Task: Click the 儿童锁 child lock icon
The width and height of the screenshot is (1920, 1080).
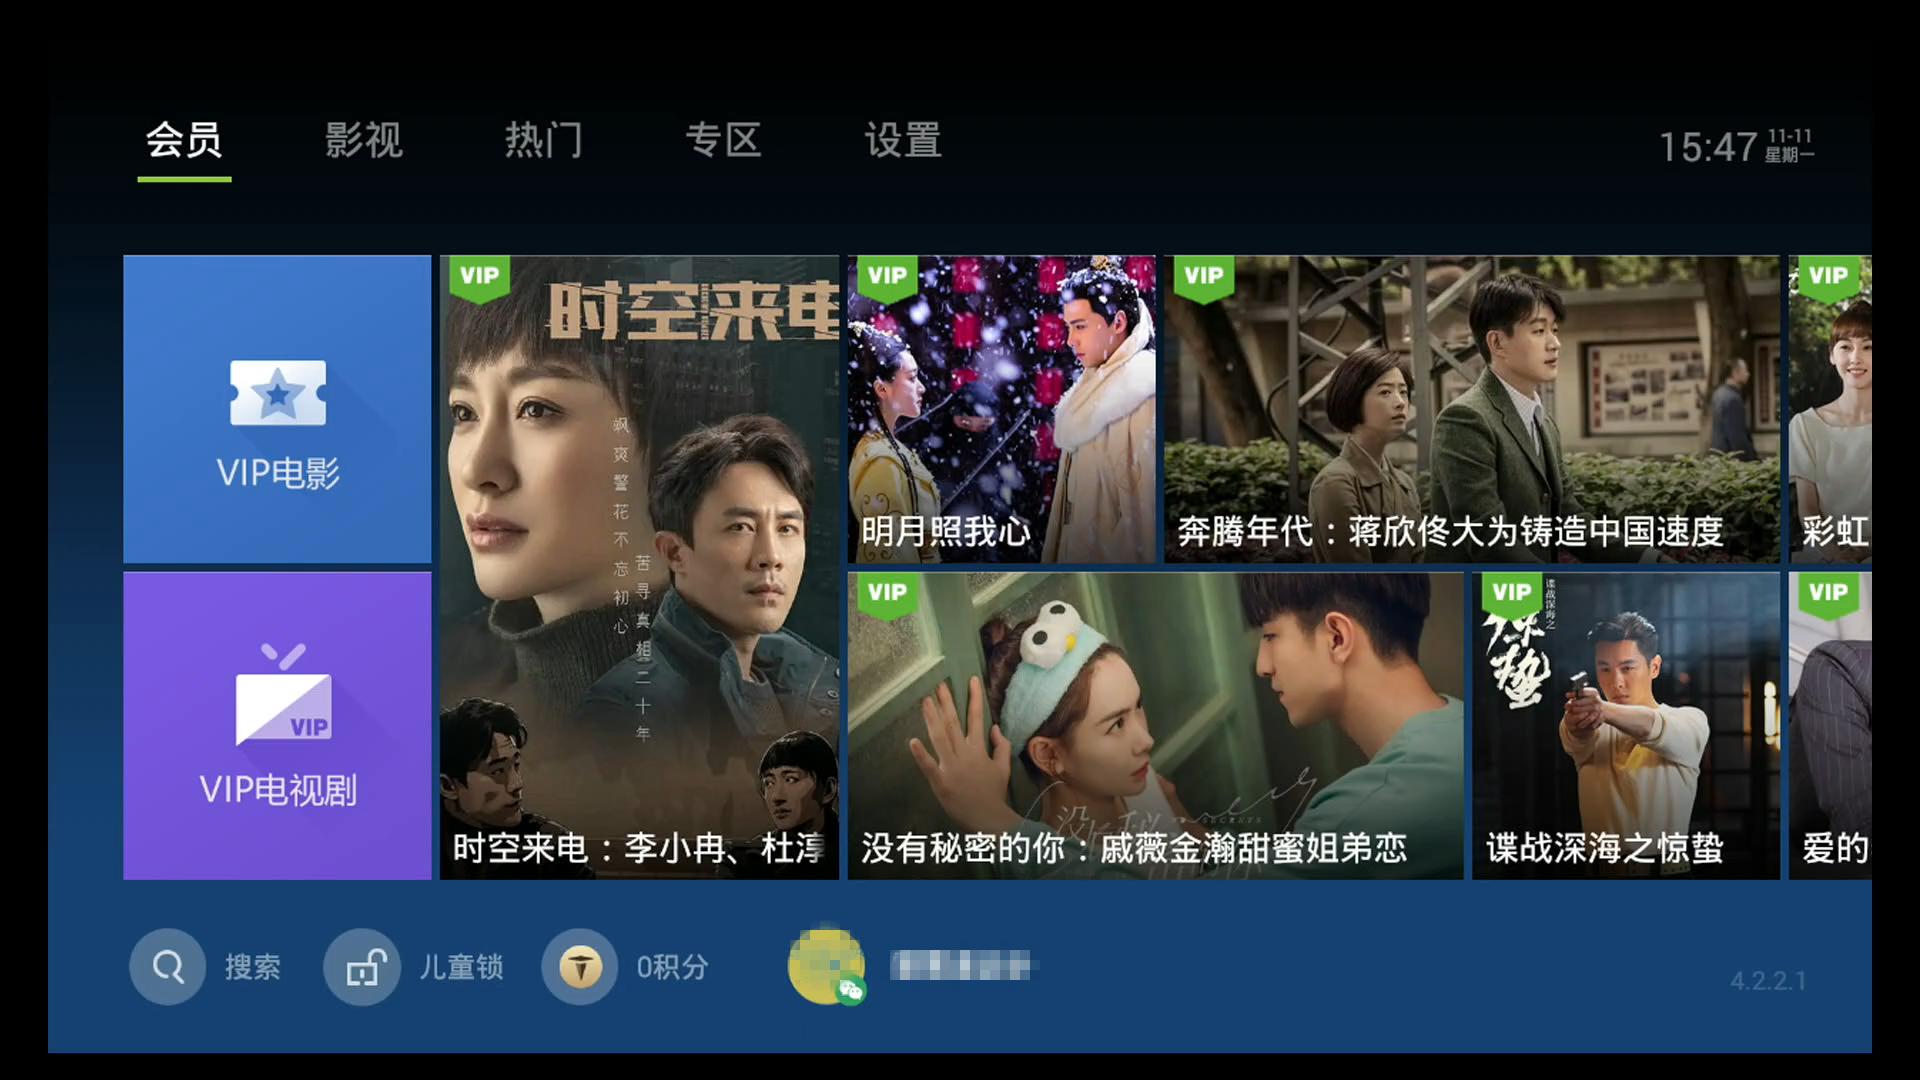Action: point(362,967)
